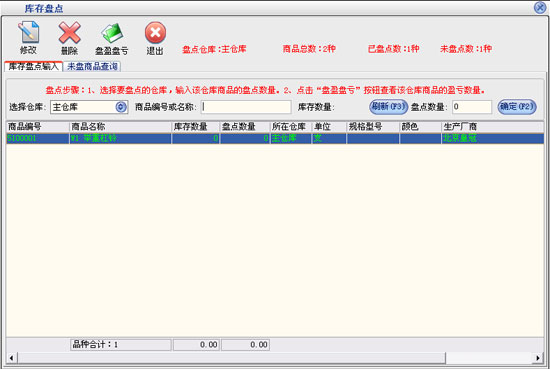Switch to the 未盘商品查询 tab

93,66
